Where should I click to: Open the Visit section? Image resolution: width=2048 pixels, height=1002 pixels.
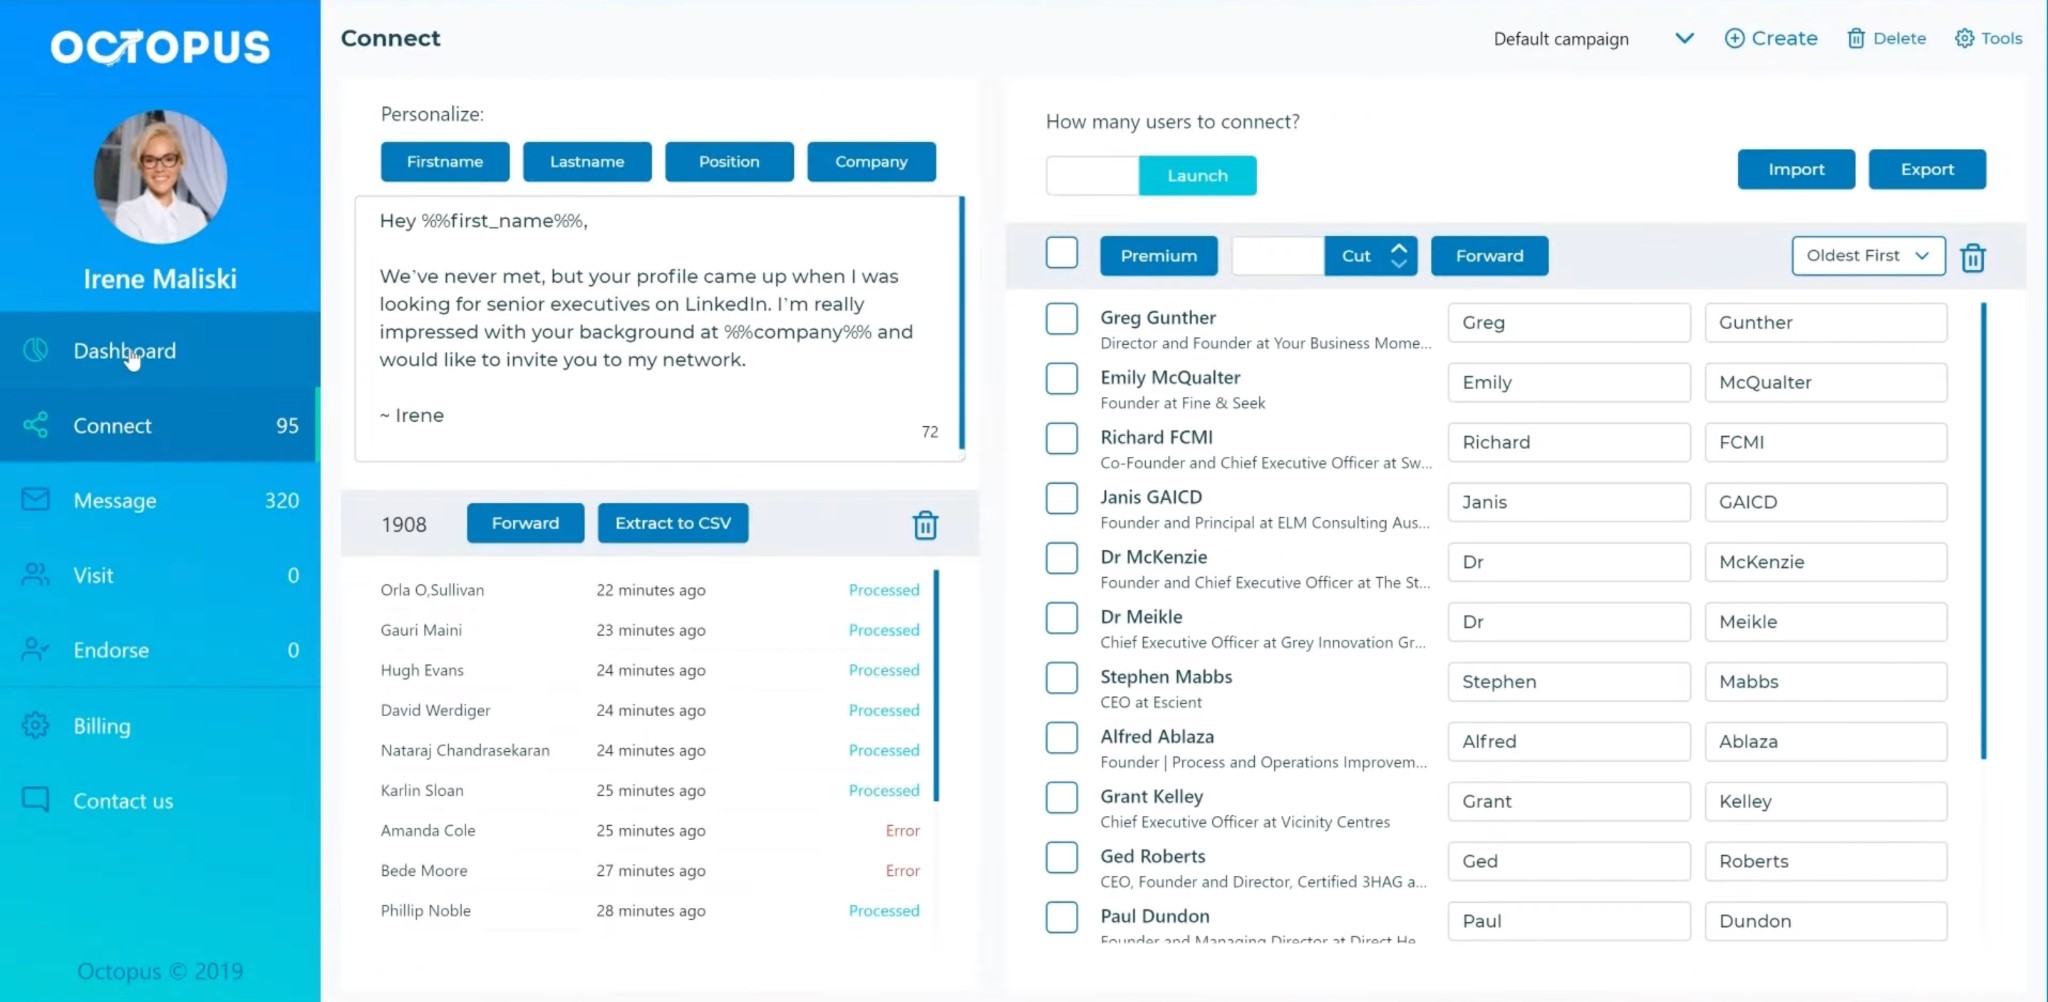click(160, 575)
